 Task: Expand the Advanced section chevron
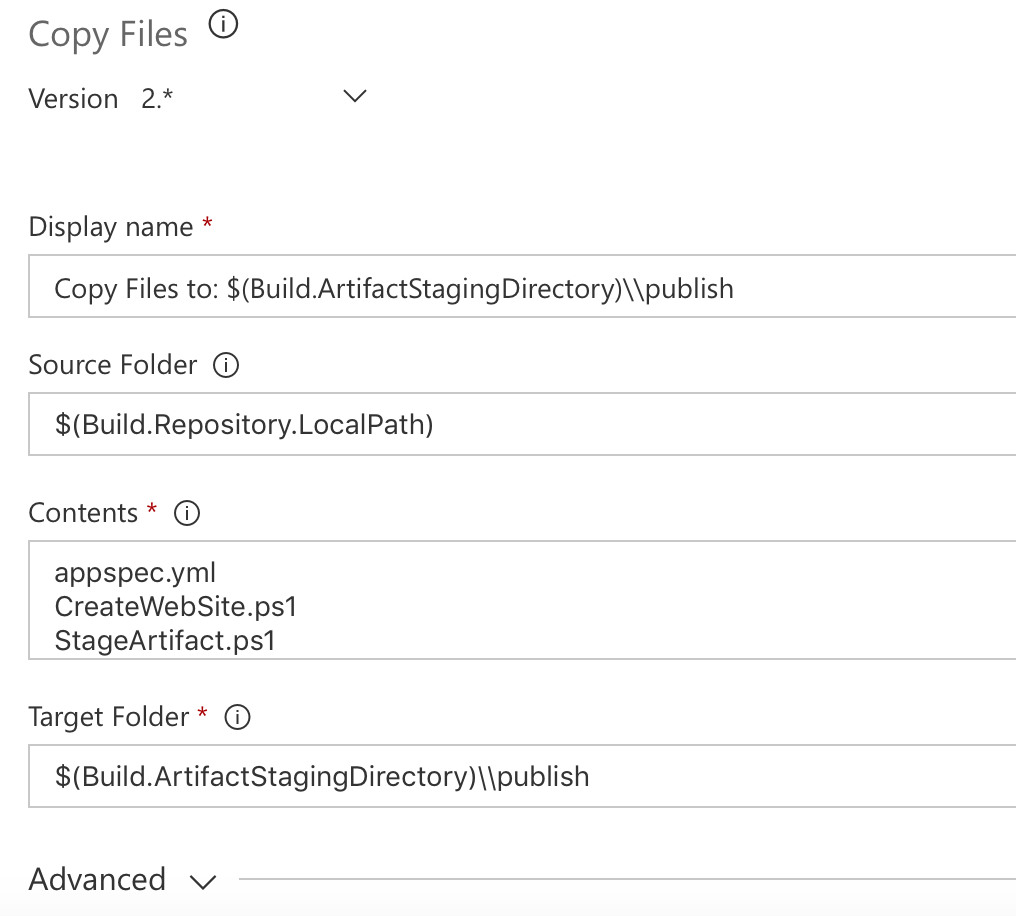click(x=203, y=881)
